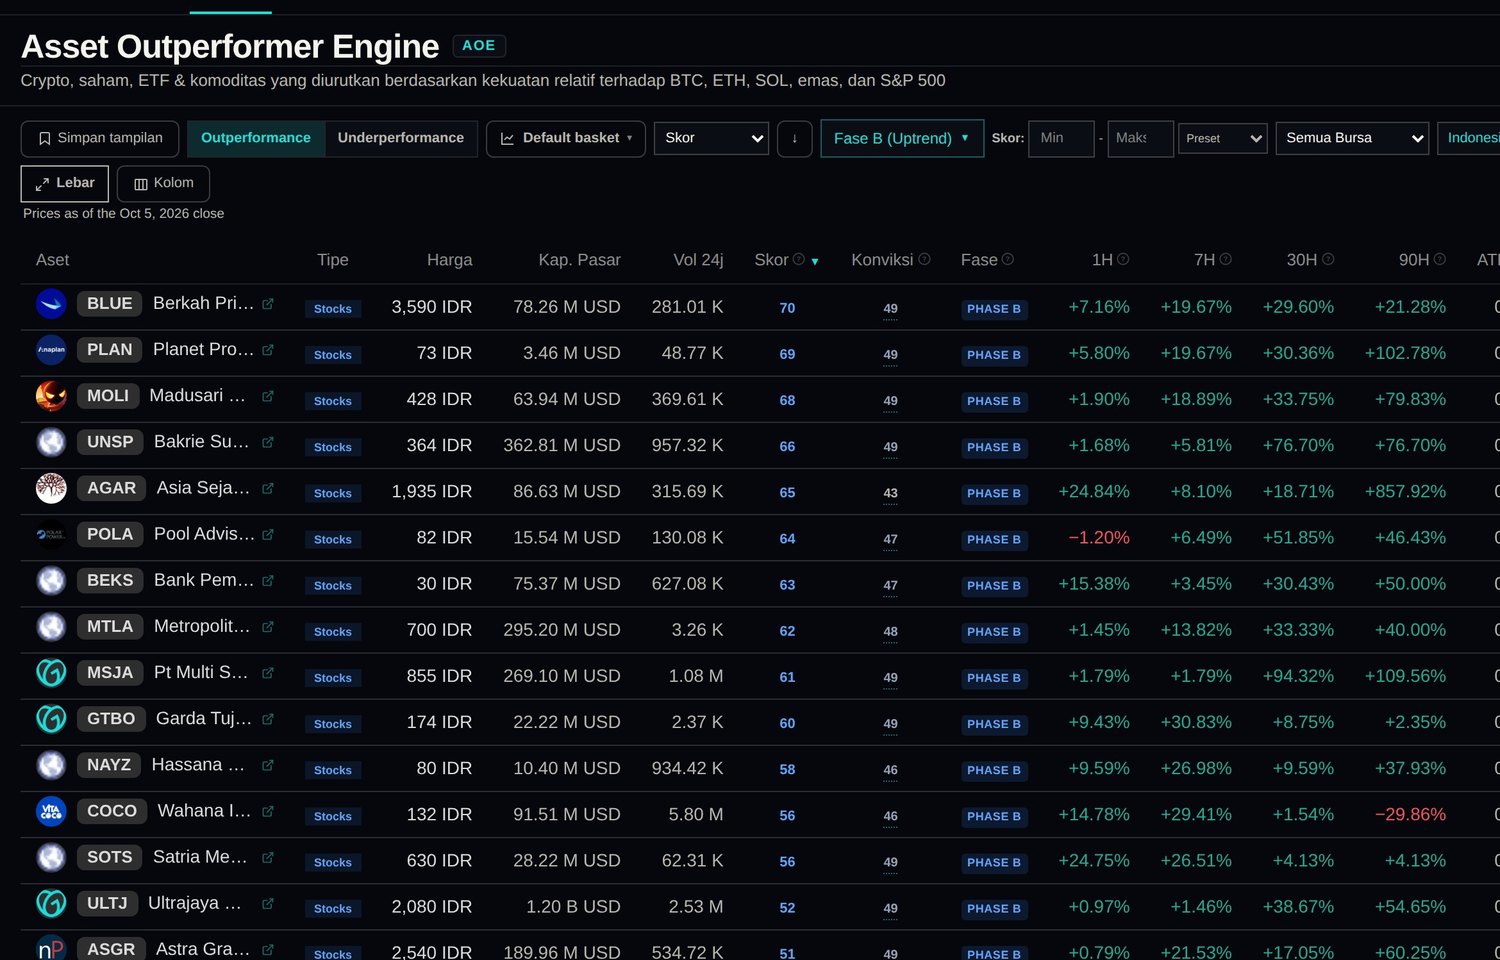The image size is (1500, 960).
Task: Click the AOE badge beside title
Action: point(479,45)
